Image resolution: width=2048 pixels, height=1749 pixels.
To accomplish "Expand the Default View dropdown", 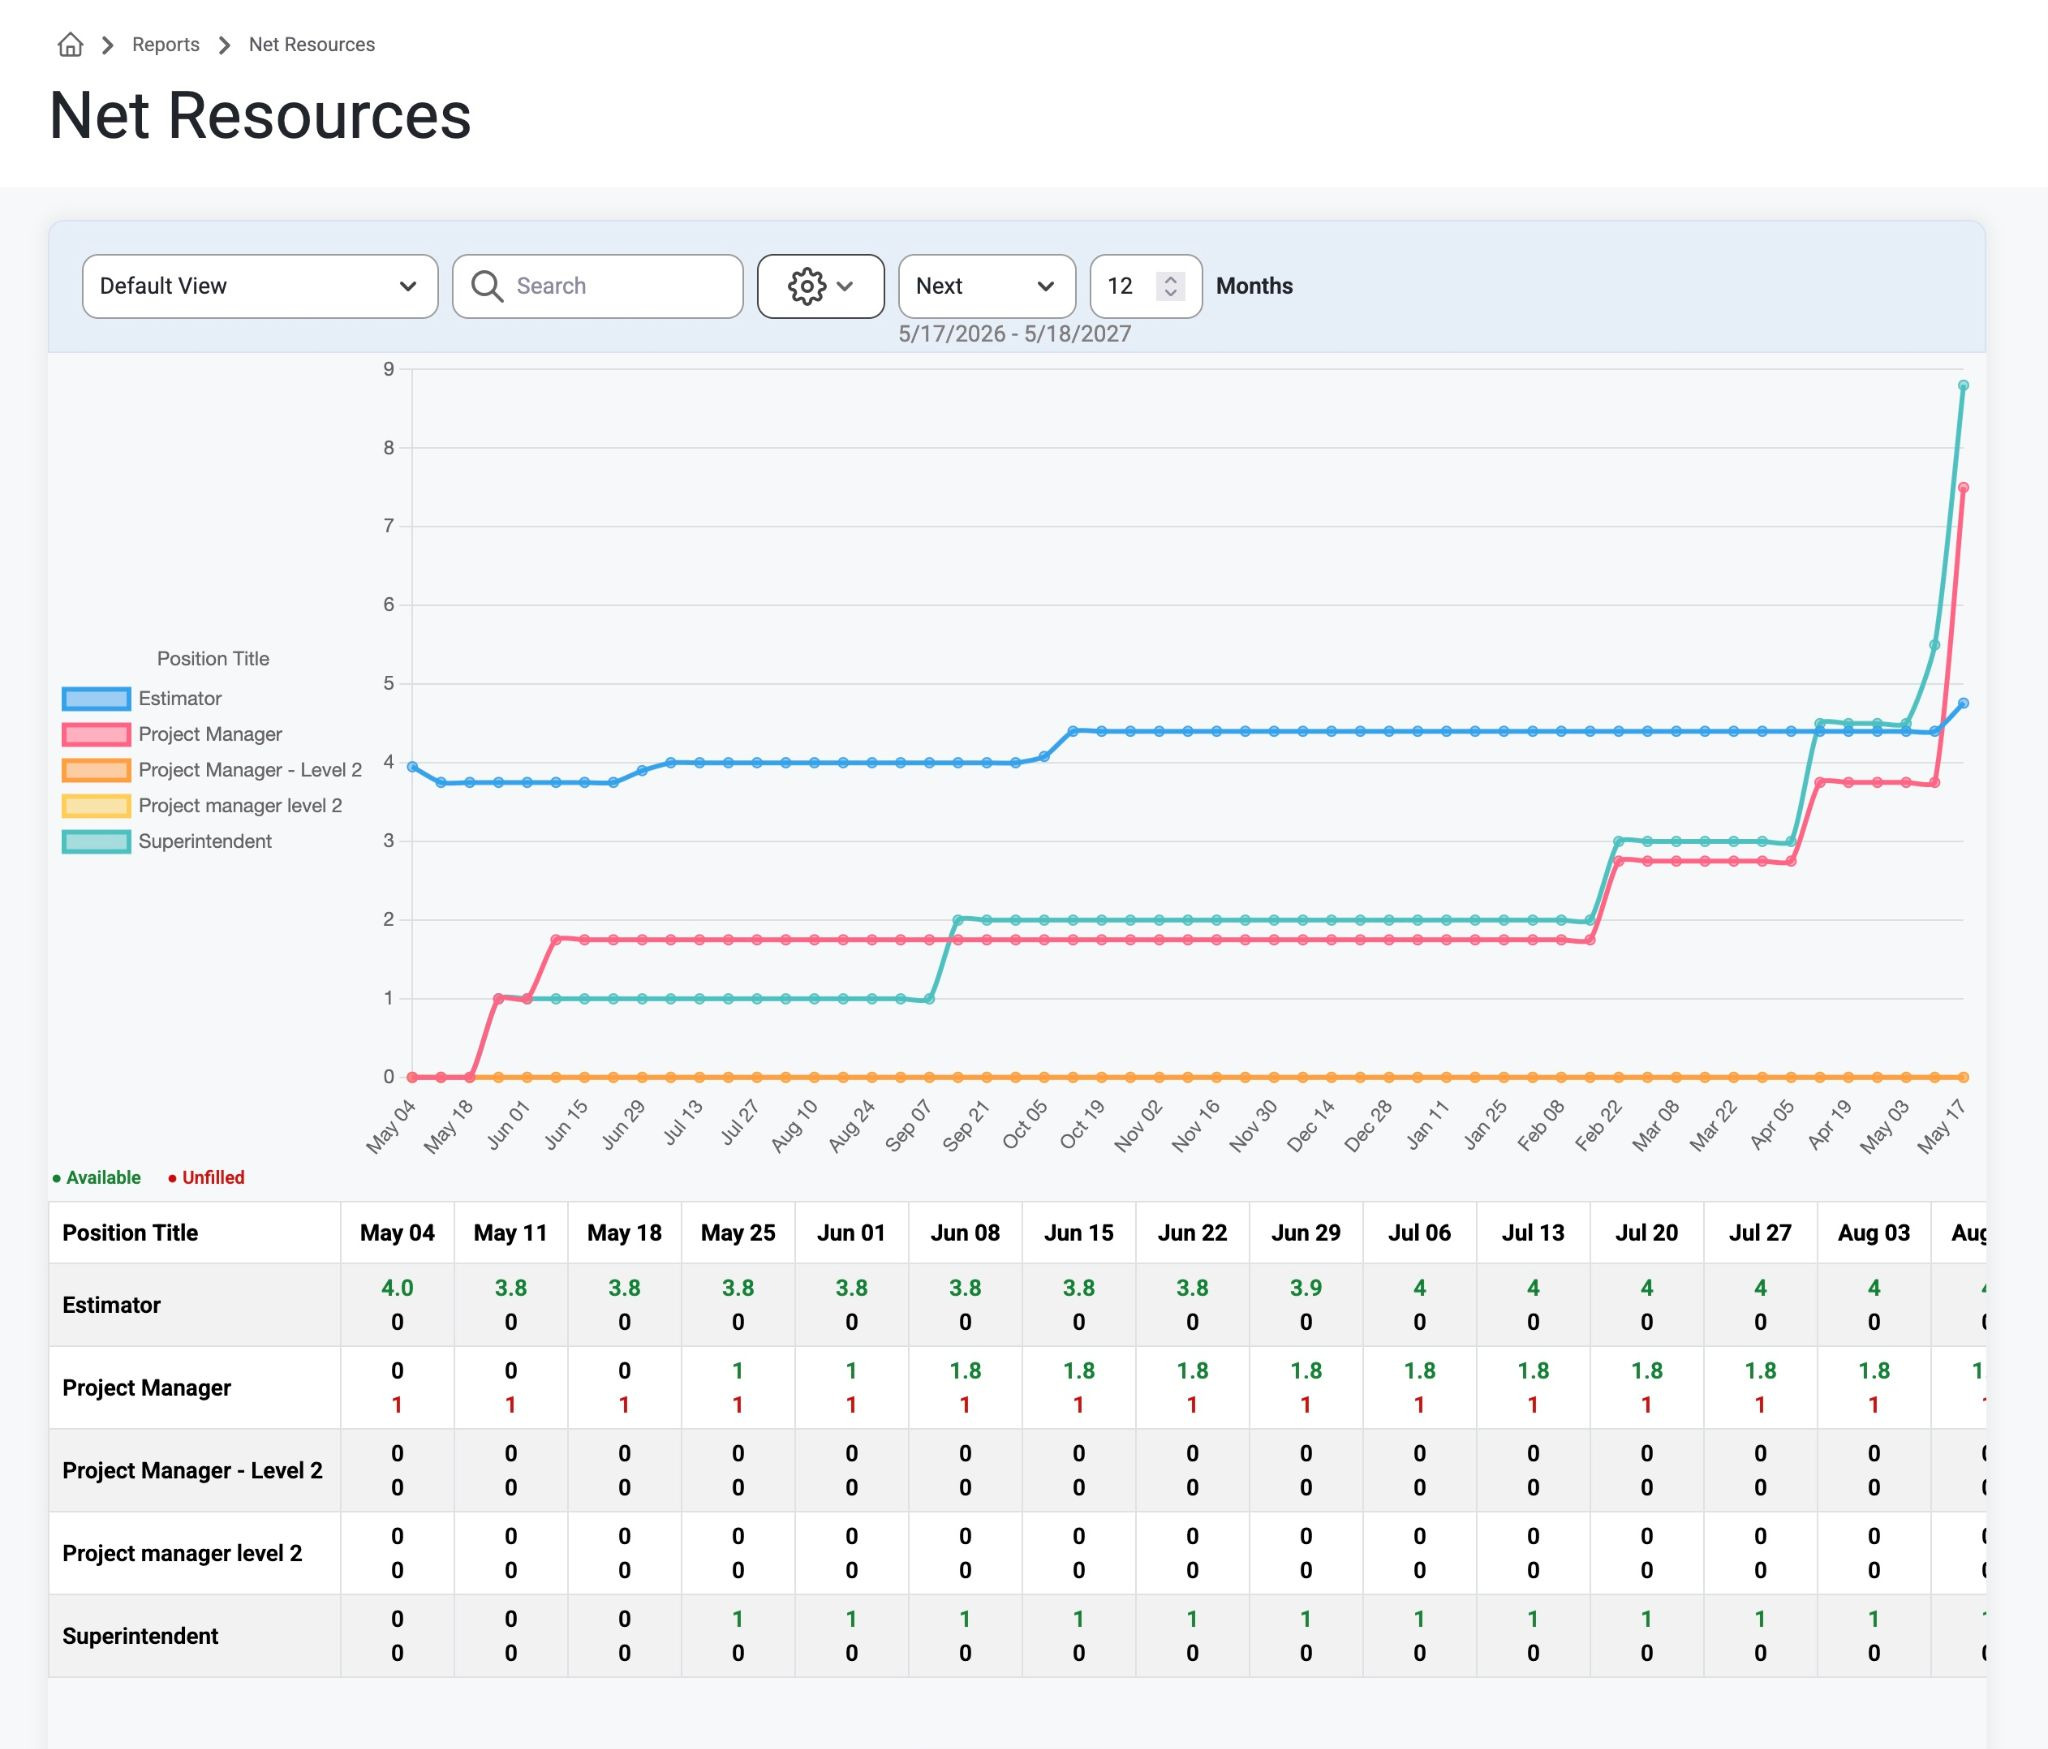I will [260, 286].
